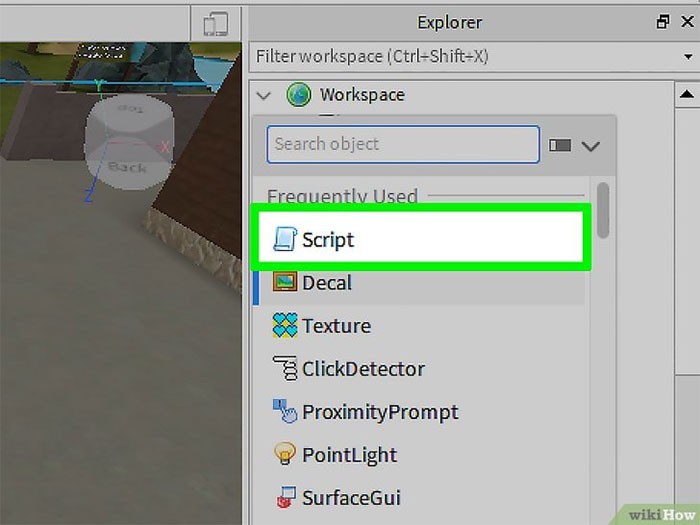Click the Texture checkered icon

click(x=284, y=325)
